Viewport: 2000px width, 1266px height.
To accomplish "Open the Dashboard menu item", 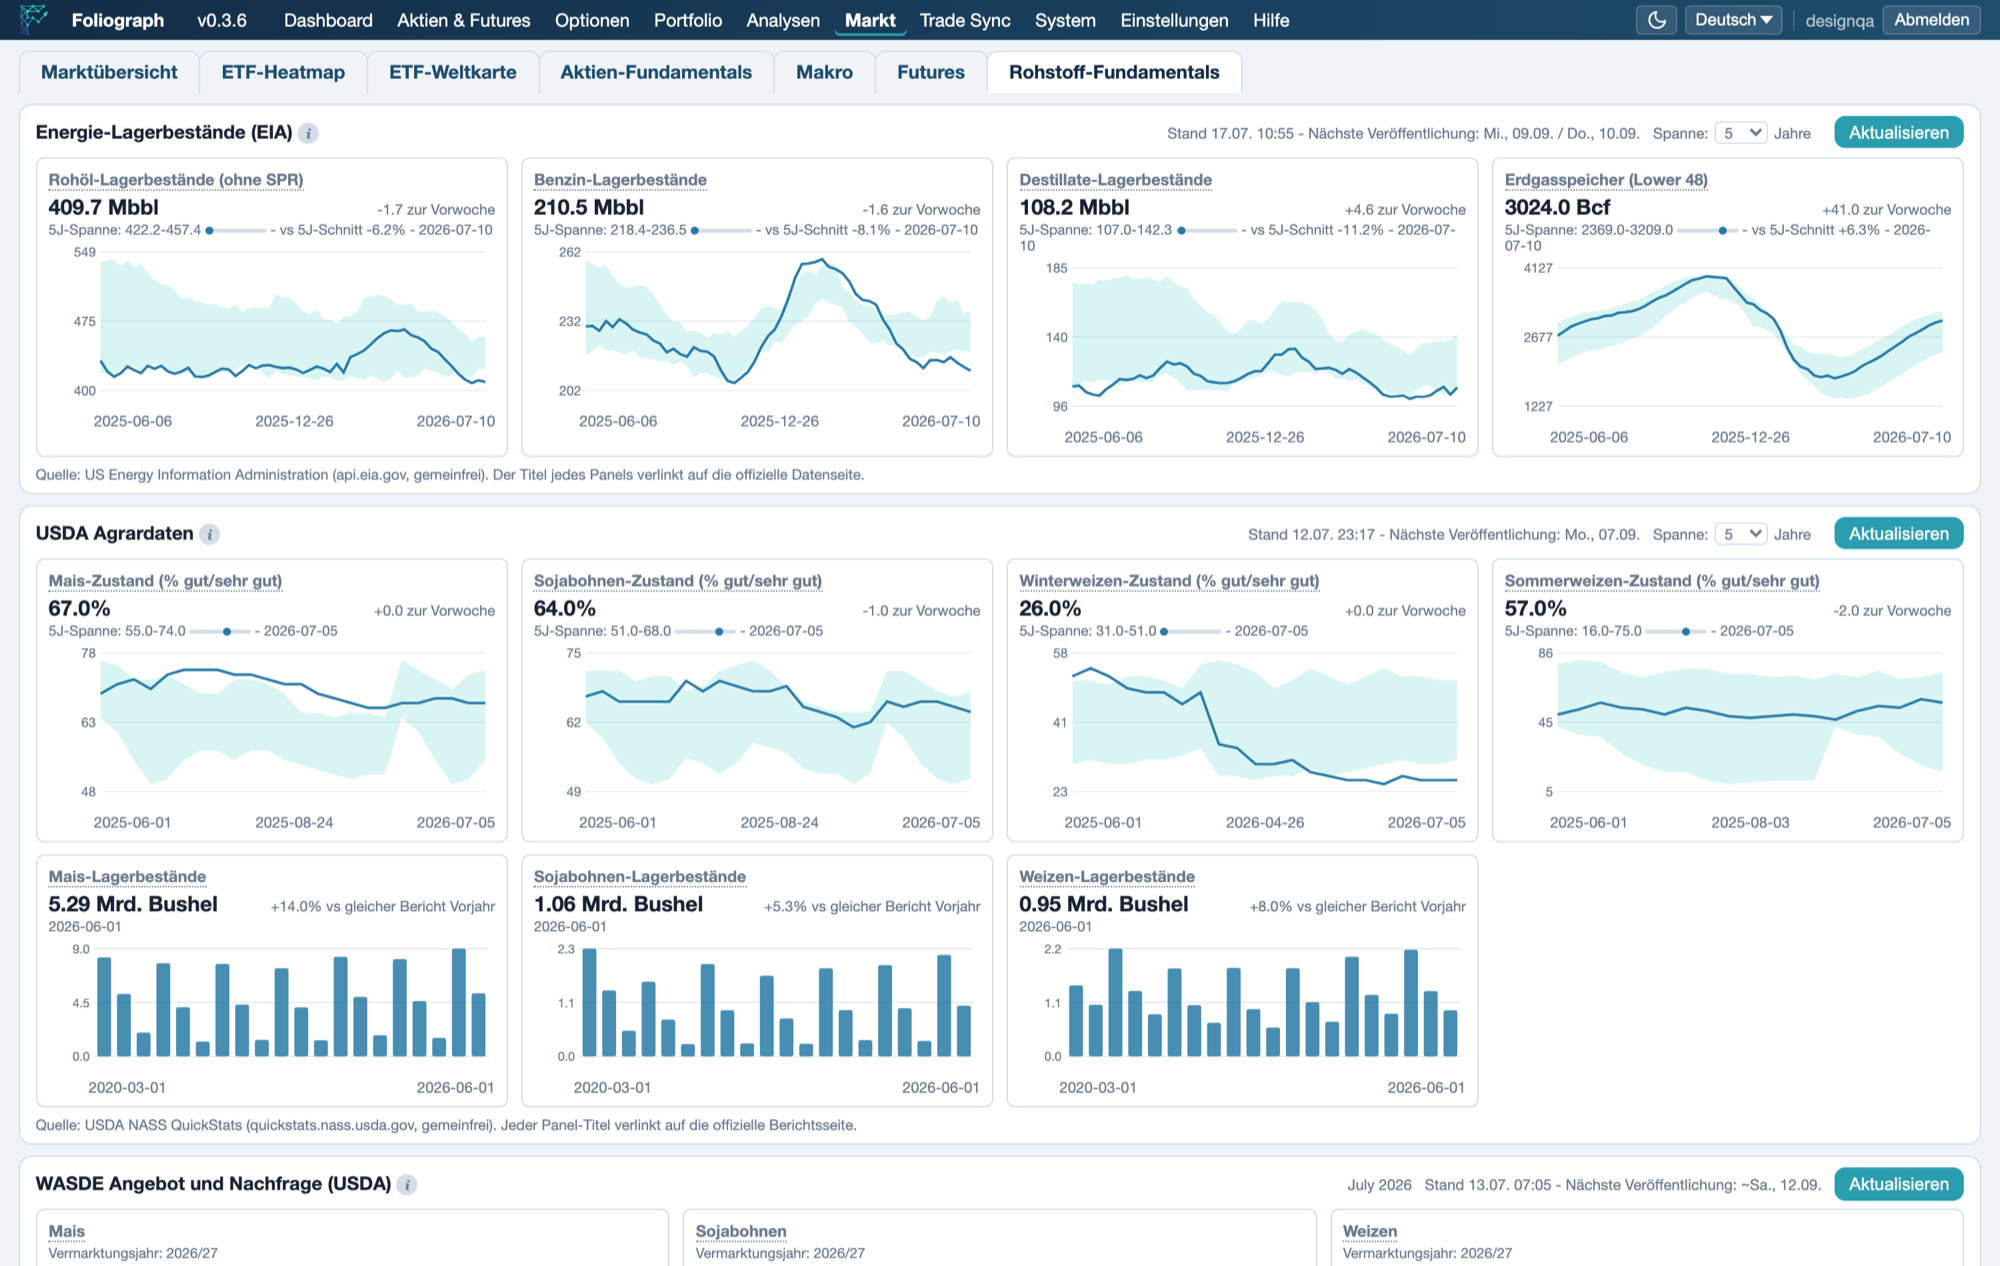I will coord(328,20).
